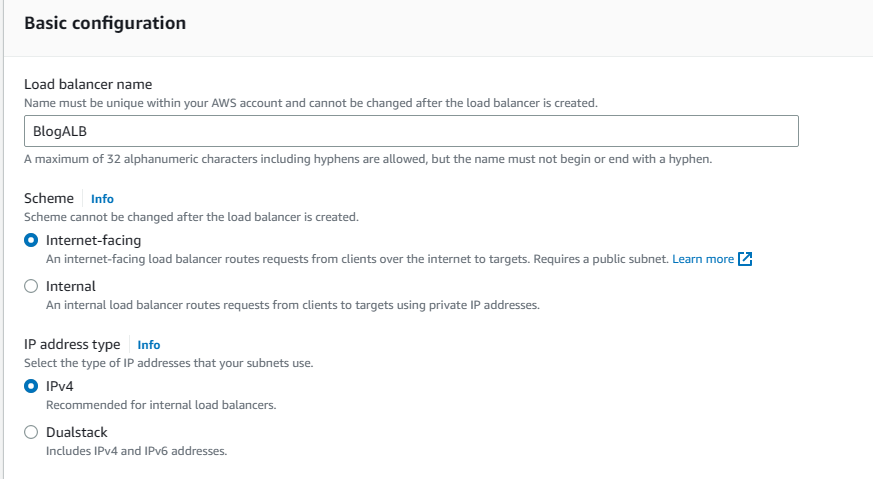Click the external link icon beside Learn more
This screenshot has height=479, width=873.
(x=745, y=259)
